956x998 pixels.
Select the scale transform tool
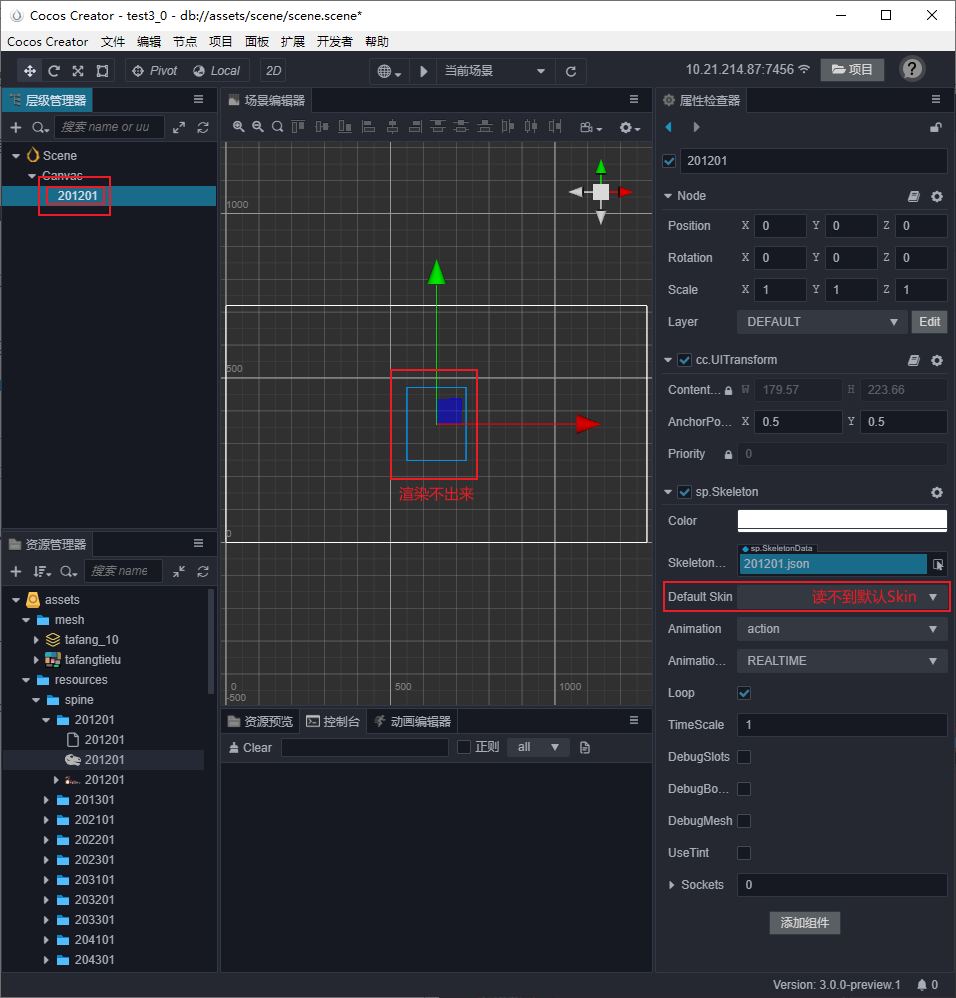[78, 71]
